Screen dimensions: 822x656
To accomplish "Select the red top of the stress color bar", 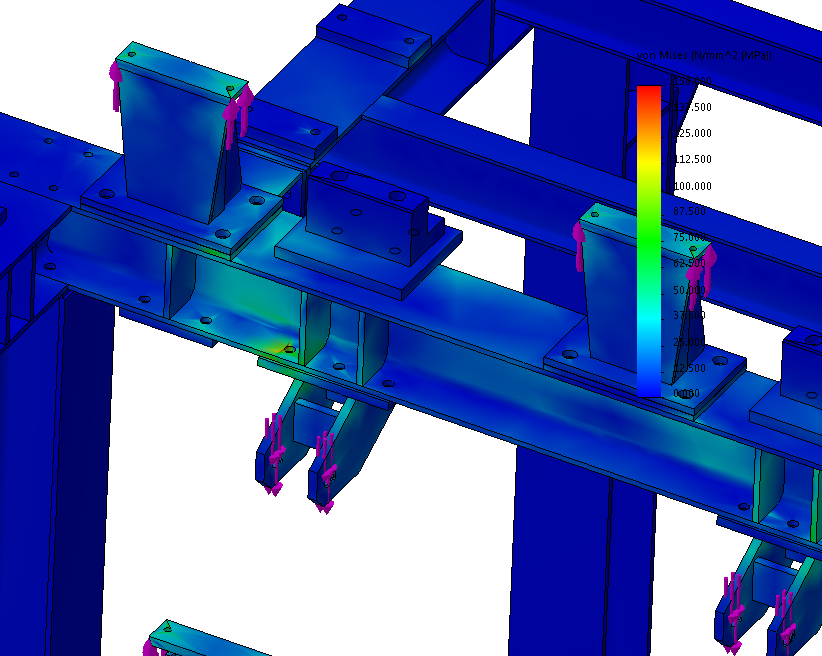I will [648, 93].
